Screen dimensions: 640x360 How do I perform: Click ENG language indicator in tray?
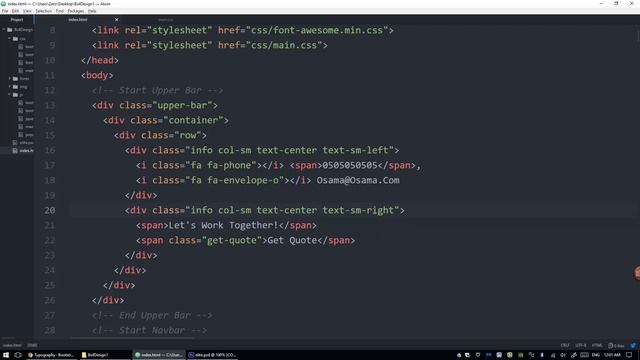pos(596,355)
